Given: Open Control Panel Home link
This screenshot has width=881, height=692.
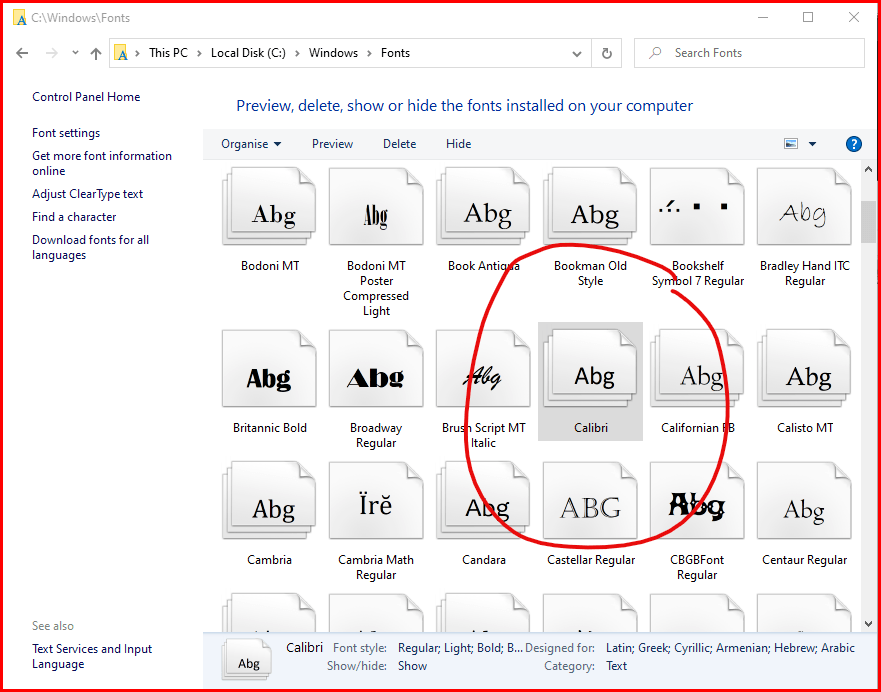Looking at the screenshot, I should (86, 97).
